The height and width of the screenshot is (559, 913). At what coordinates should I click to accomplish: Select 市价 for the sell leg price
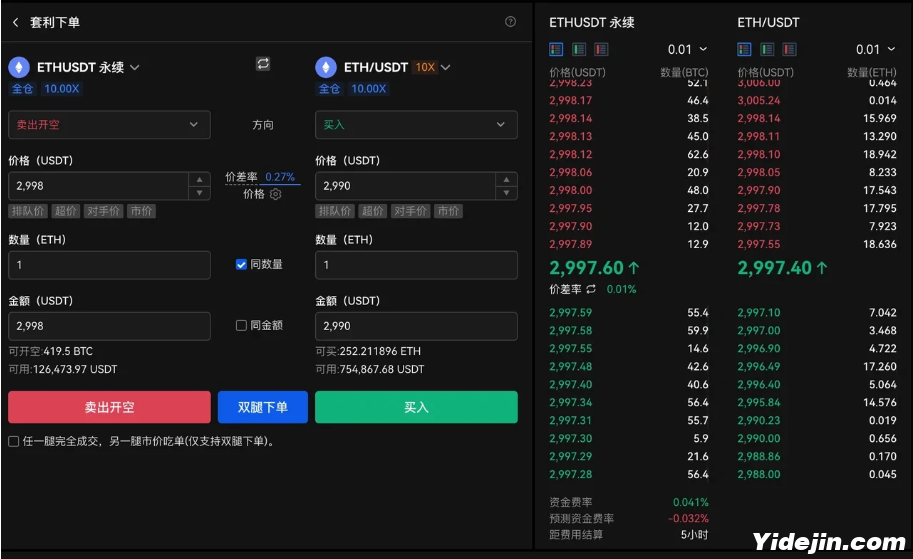tap(141, 211)
